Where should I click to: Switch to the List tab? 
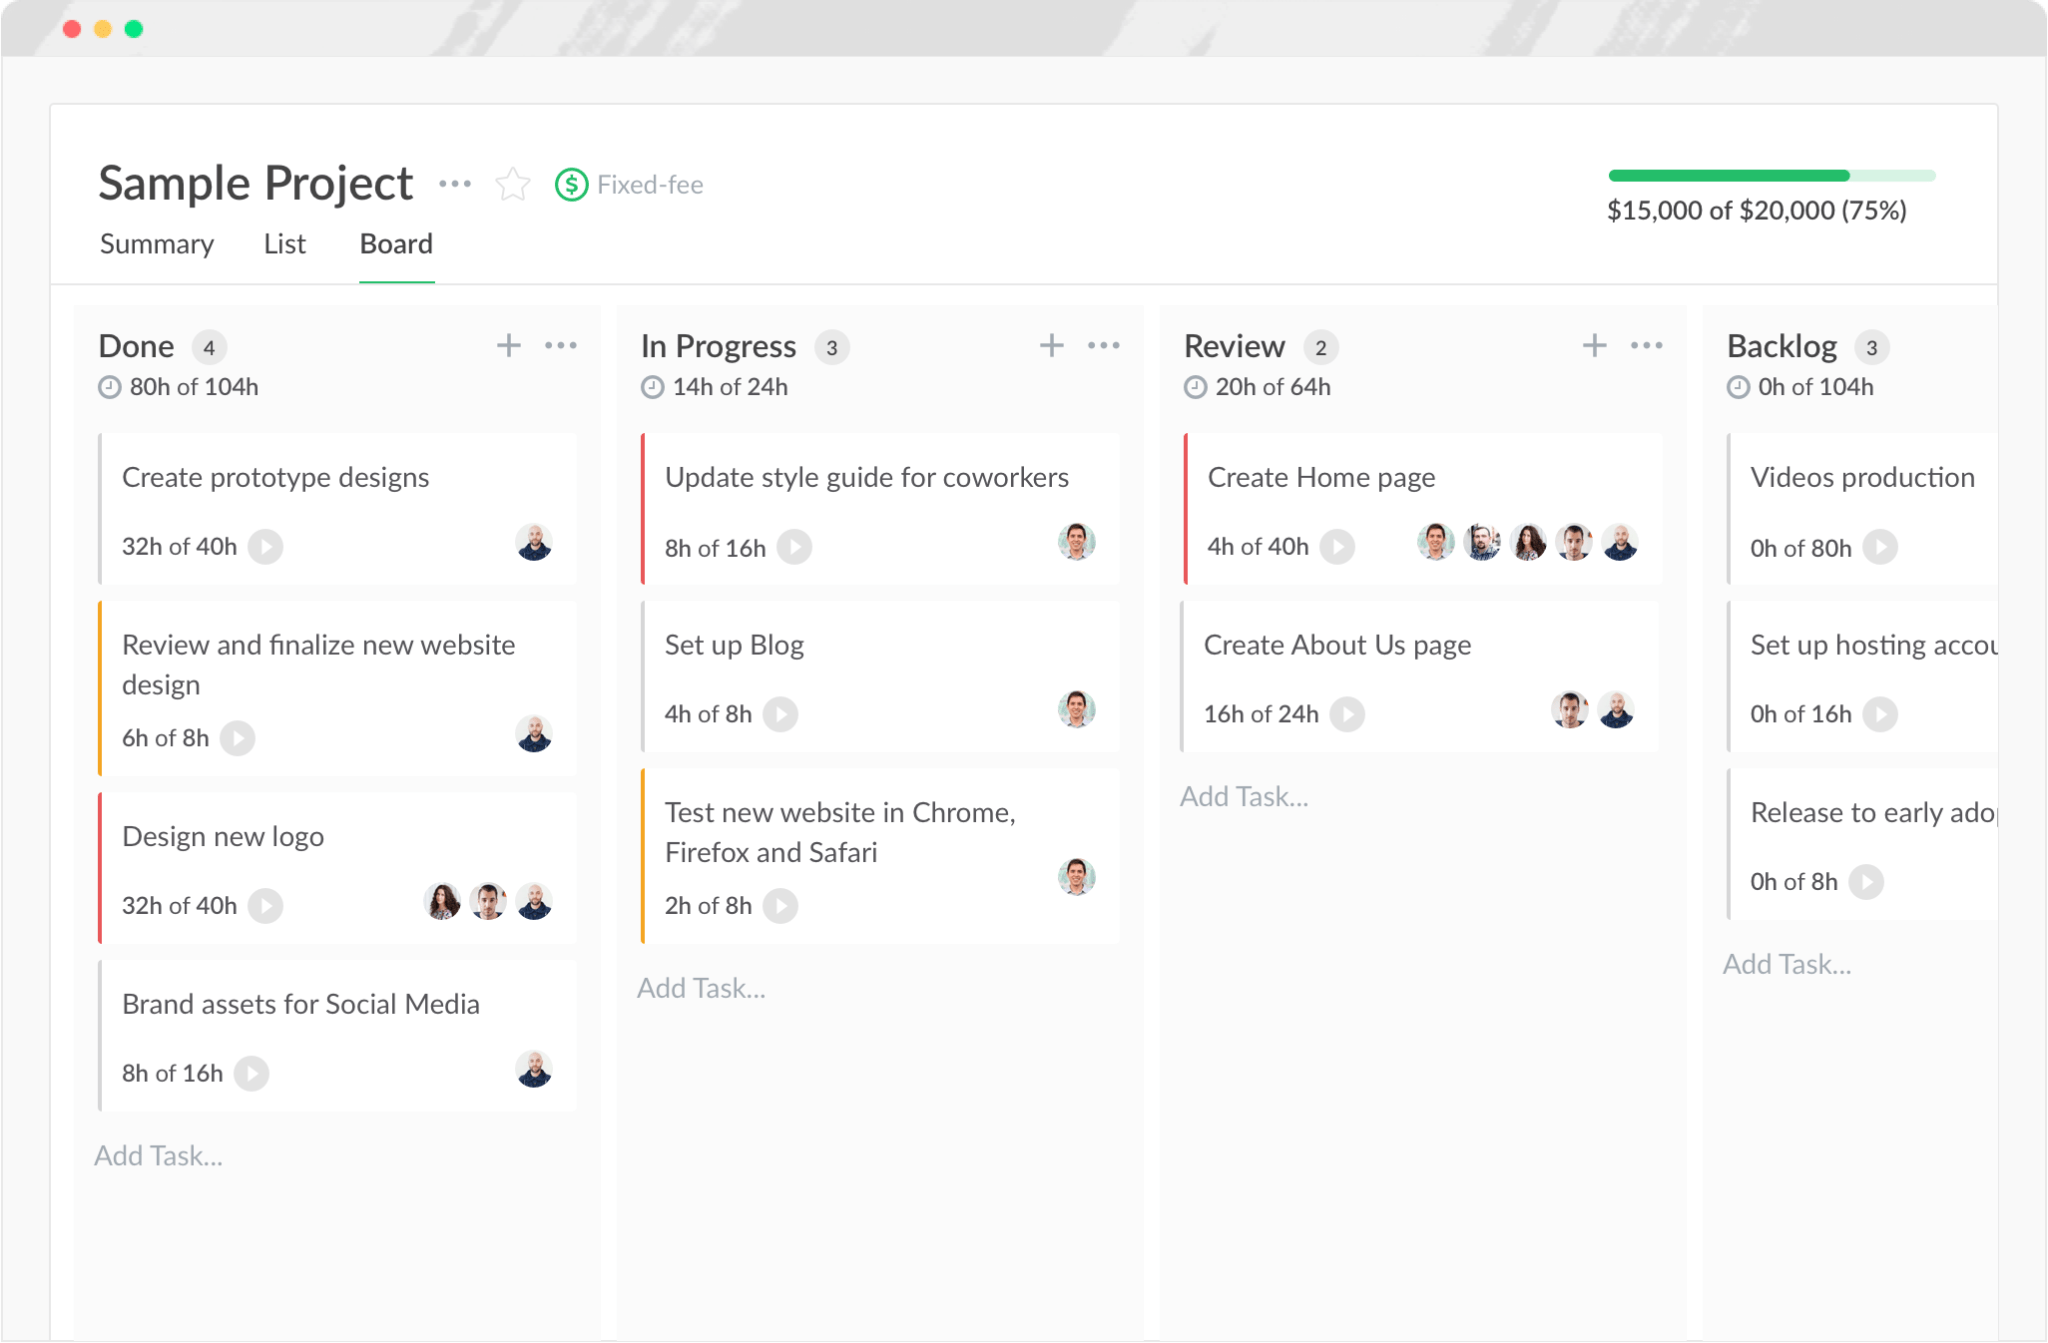(x=284, y=243)
